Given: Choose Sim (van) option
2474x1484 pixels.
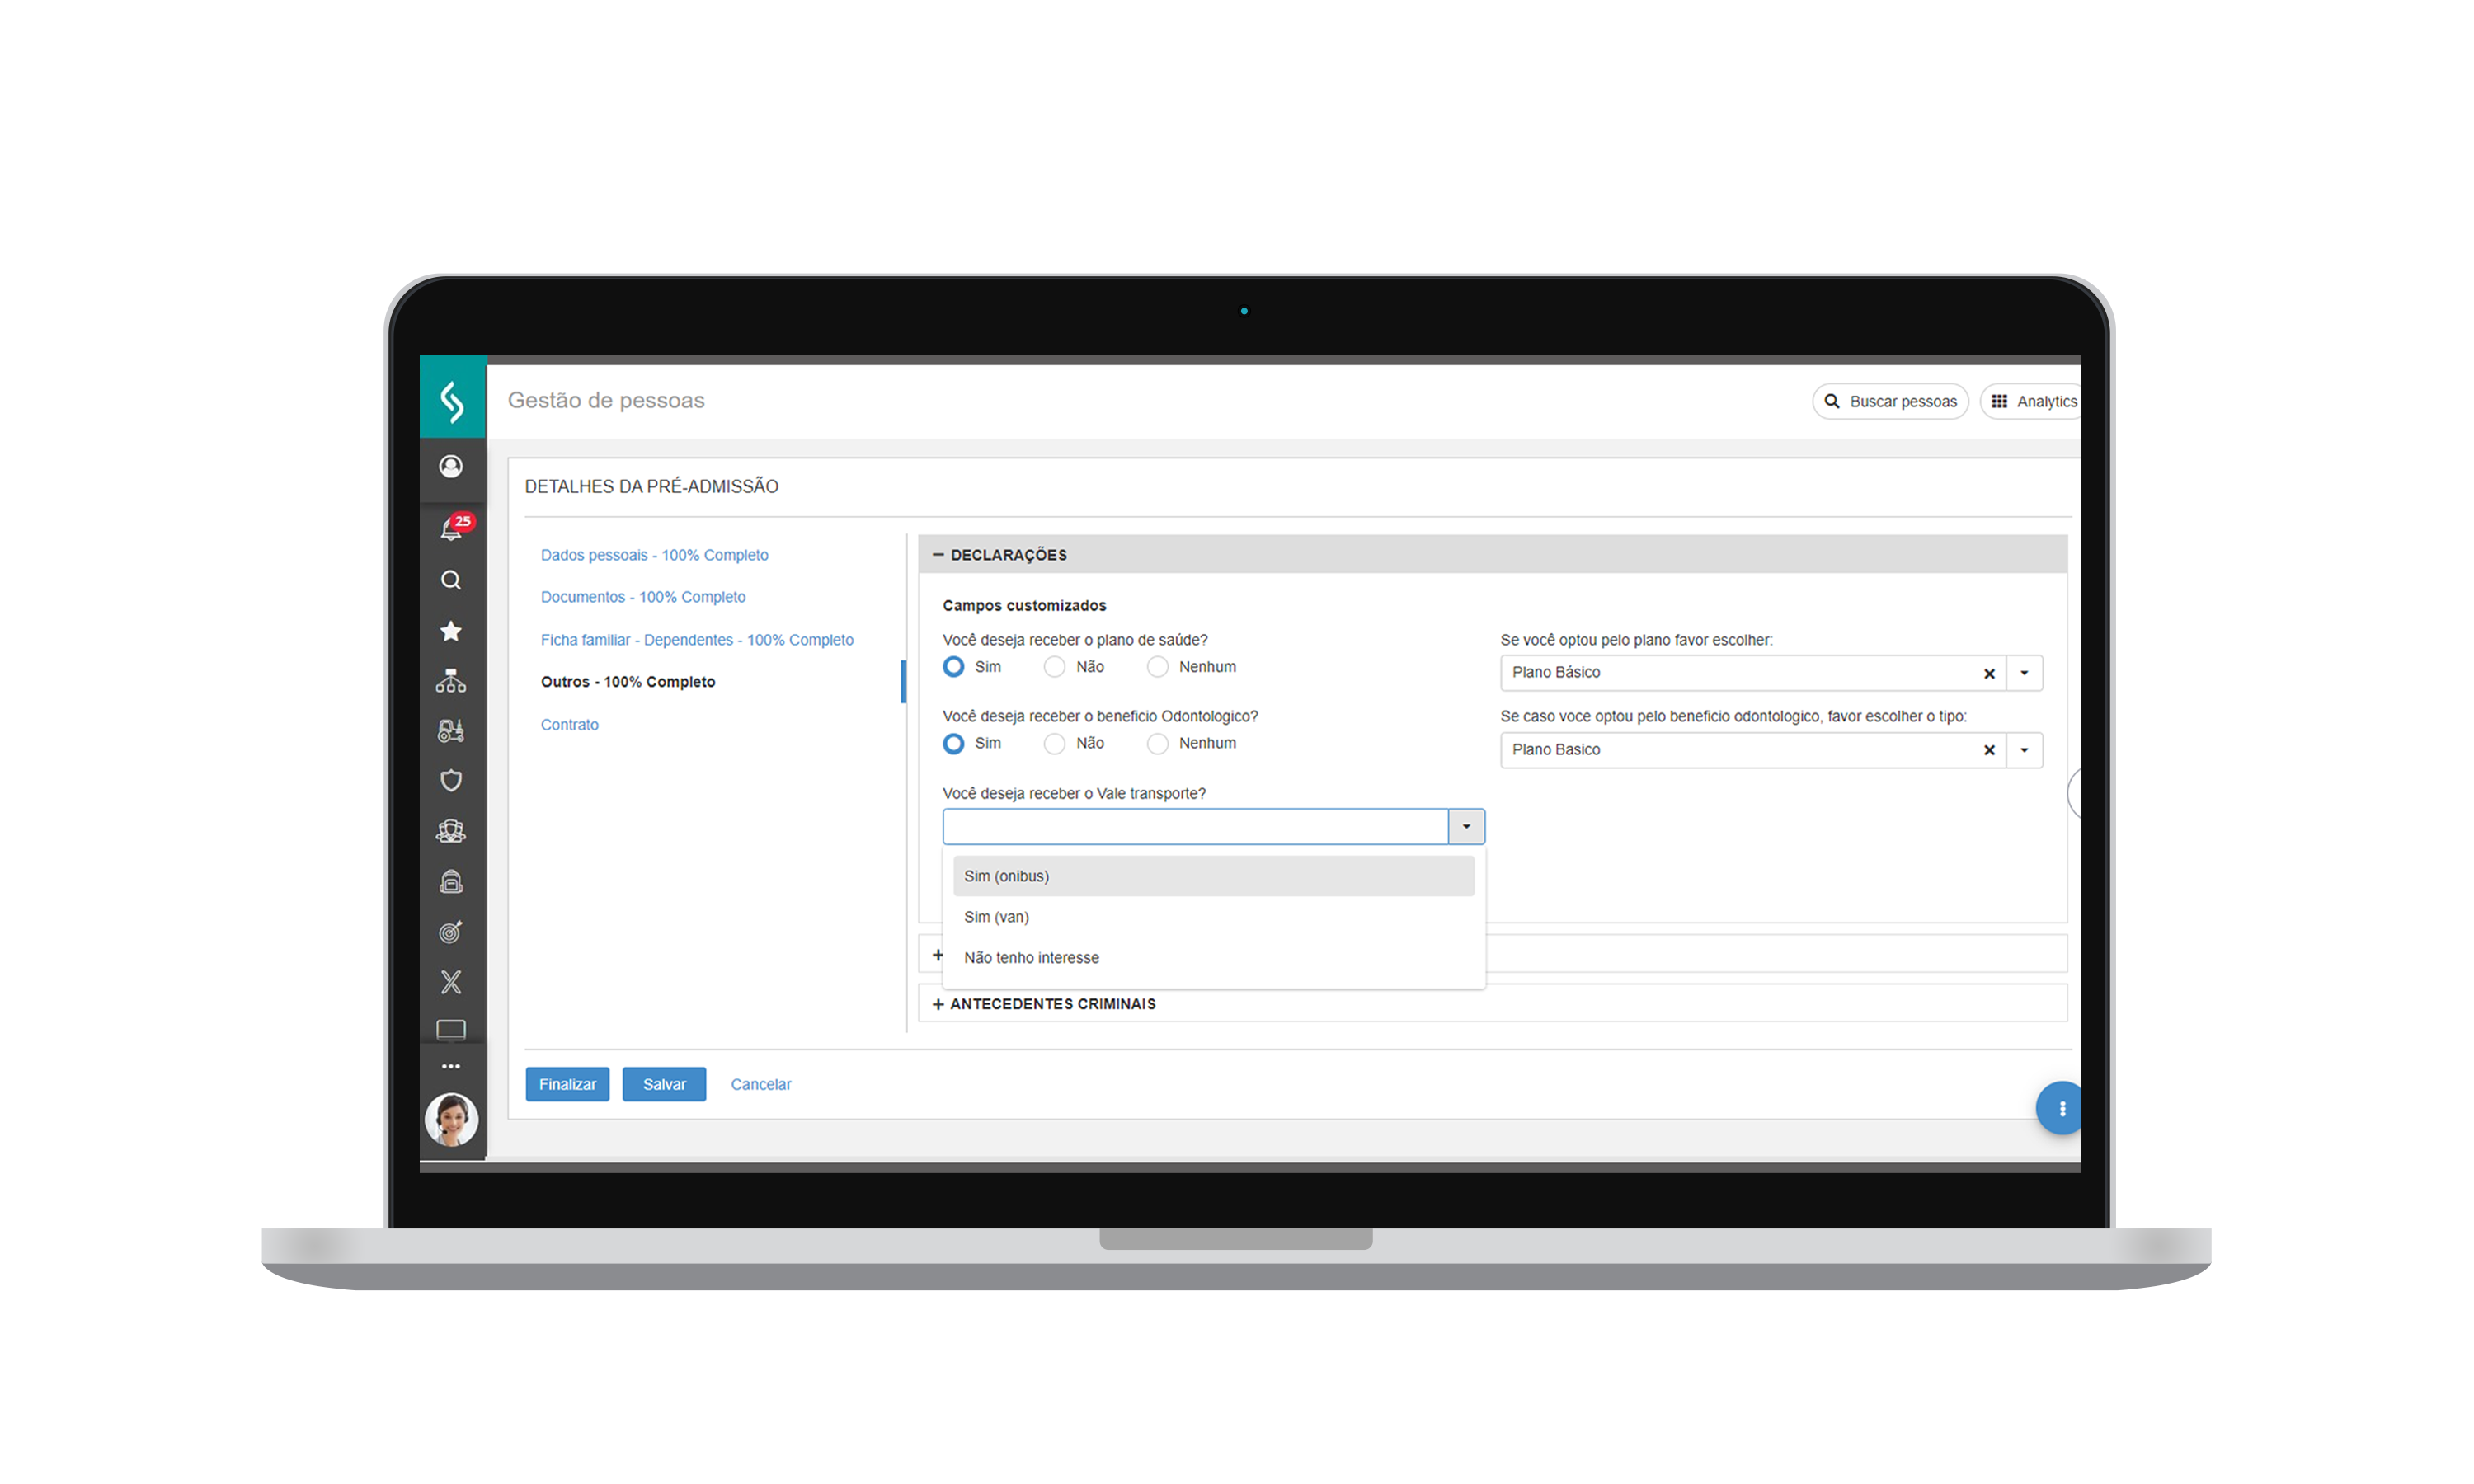Looking at the screenshot, I should tap(1213, 917).
